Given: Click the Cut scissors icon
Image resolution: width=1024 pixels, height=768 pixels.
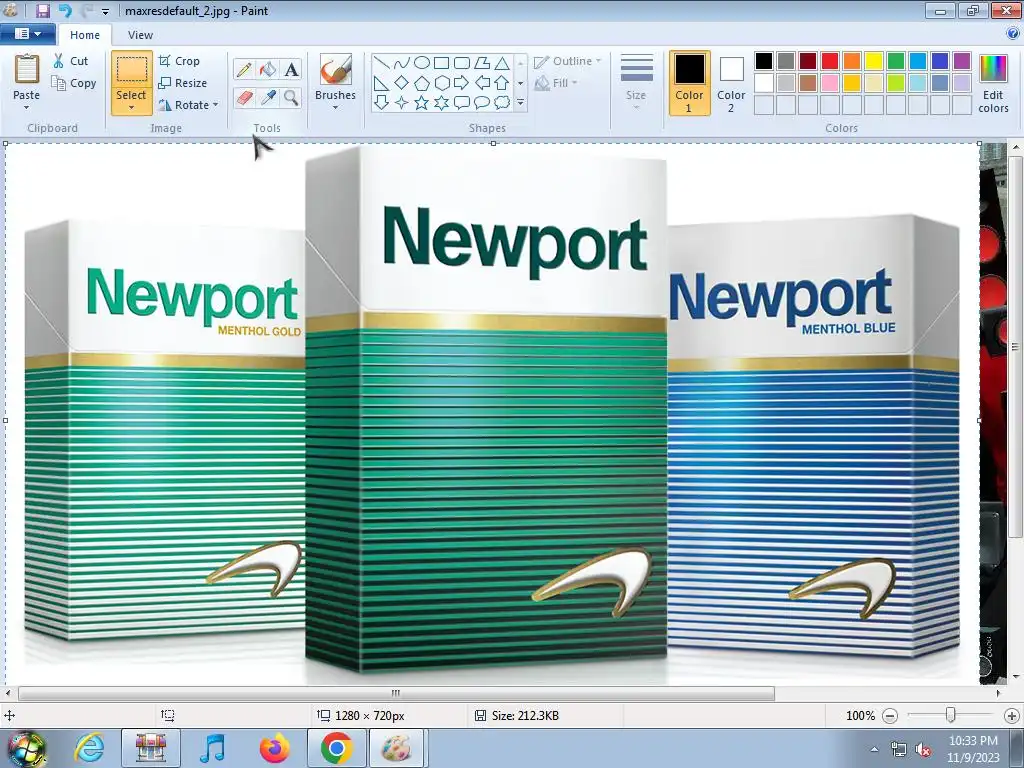Looking at the screenshot, I should 59,61.
